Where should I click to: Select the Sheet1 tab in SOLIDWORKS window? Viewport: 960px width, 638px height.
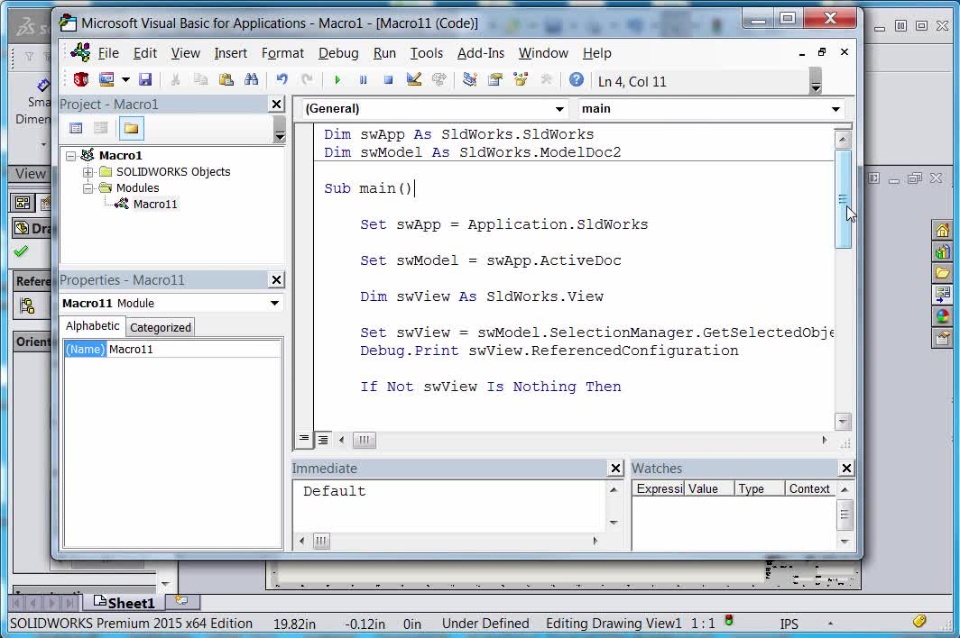coord(125,602)
